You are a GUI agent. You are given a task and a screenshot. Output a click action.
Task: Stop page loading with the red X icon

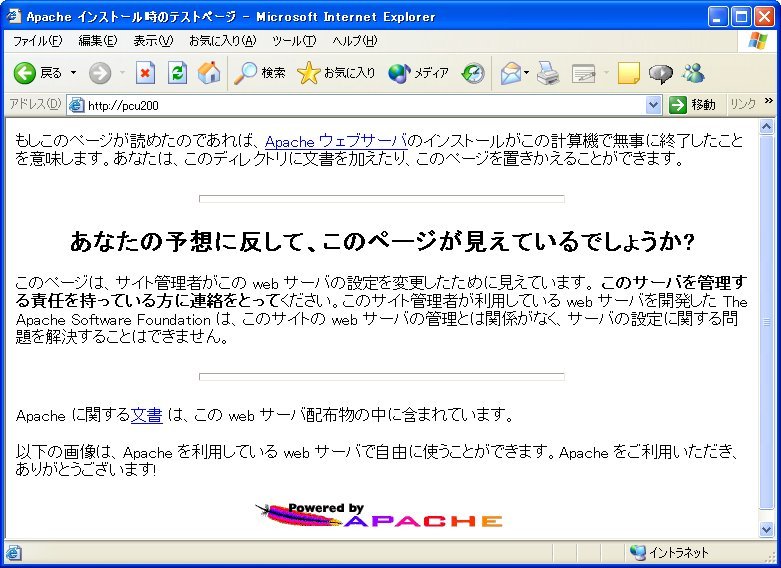tap(145, 74)
